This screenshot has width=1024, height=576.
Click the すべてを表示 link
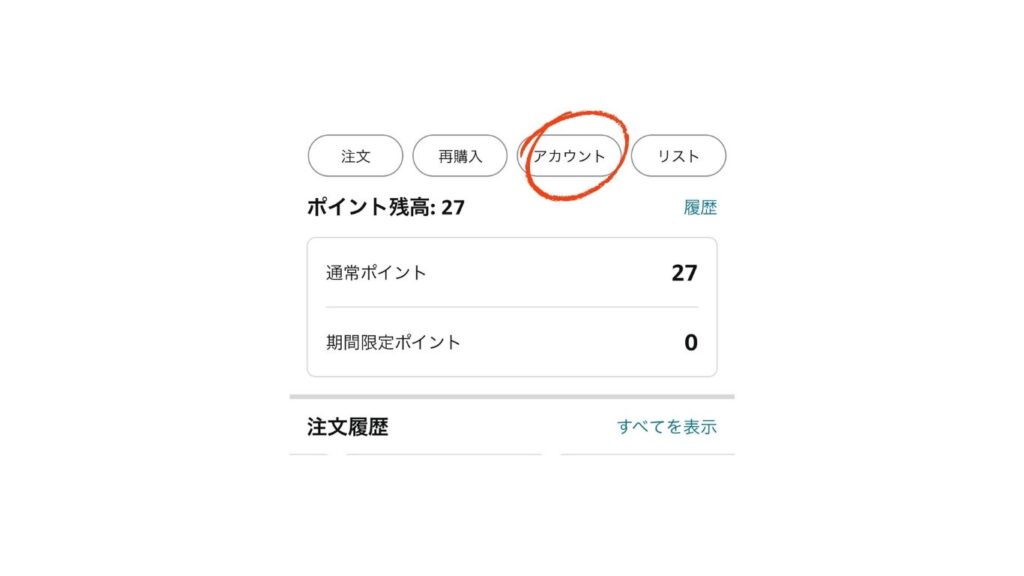(x=667, y=427)
